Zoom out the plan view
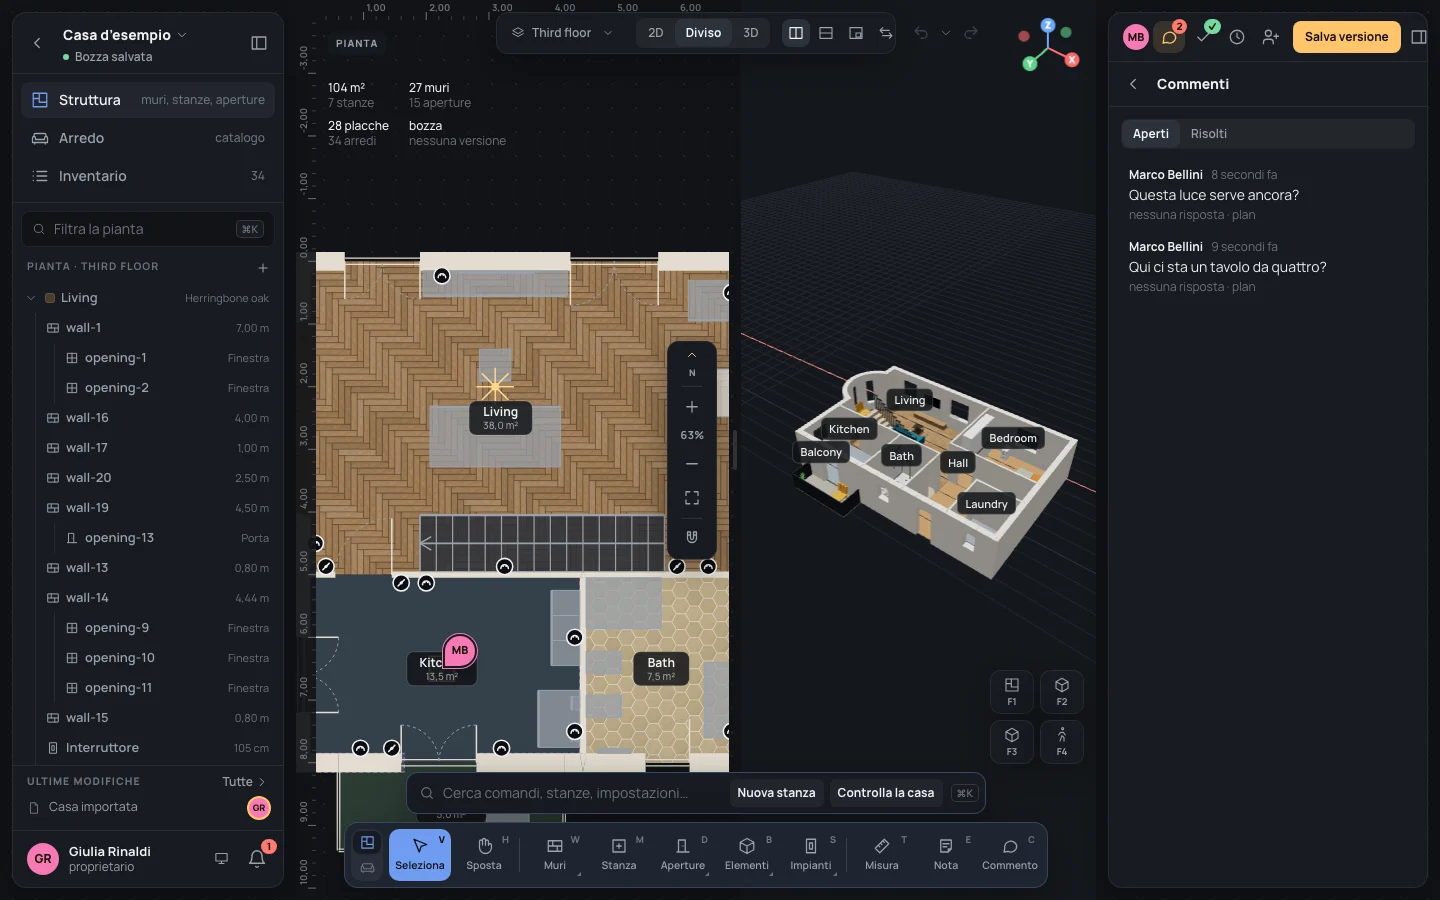This screenshot has height=900, width=1440. 692,464
